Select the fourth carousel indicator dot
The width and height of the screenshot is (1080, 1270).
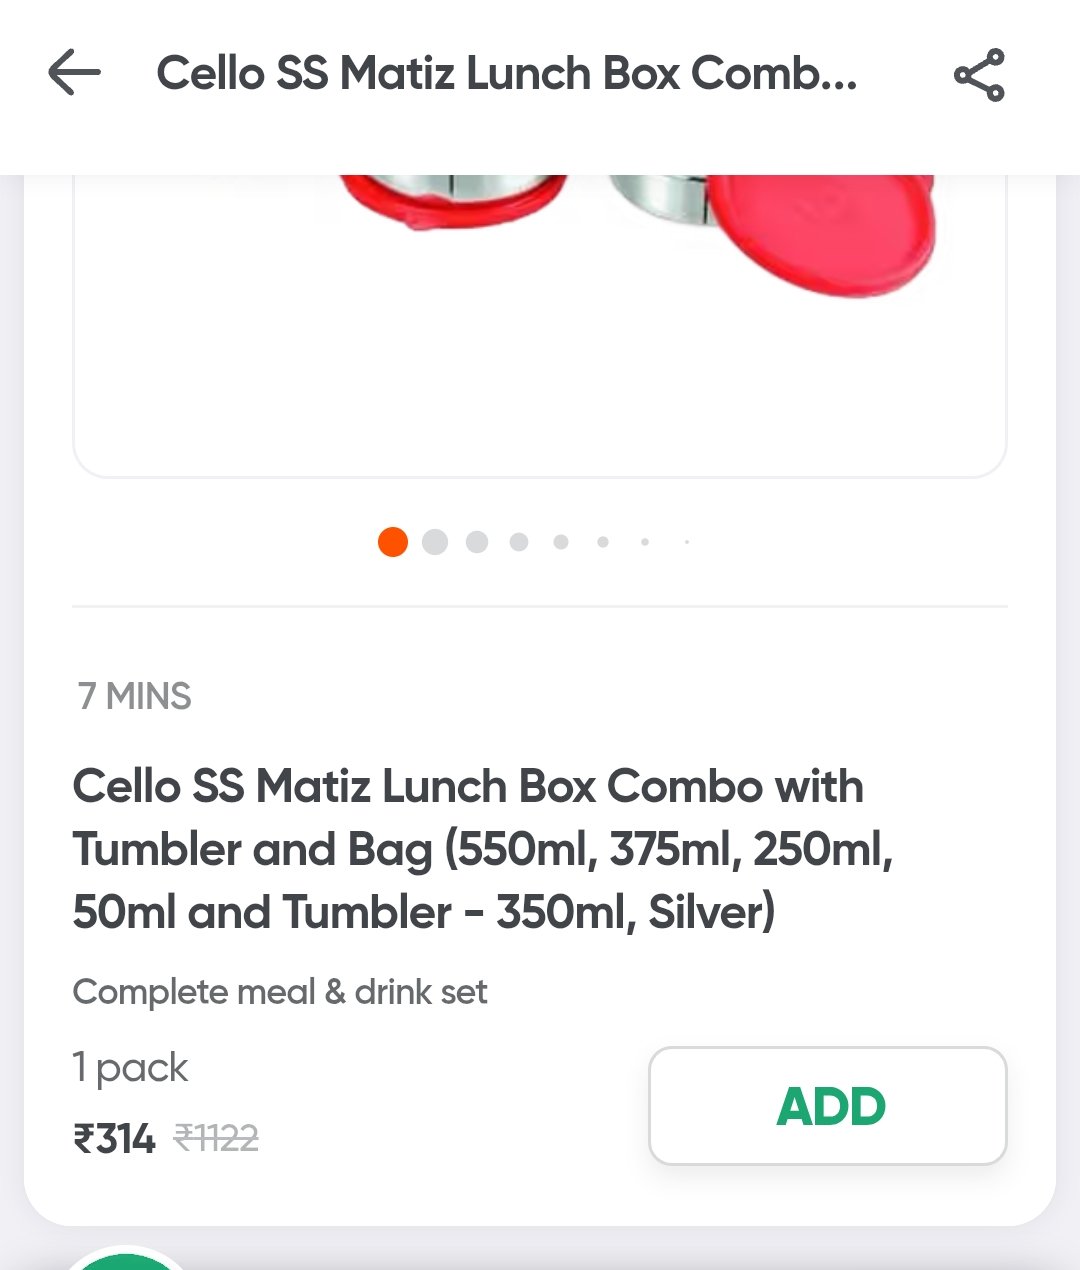click(x=519, y=542)
